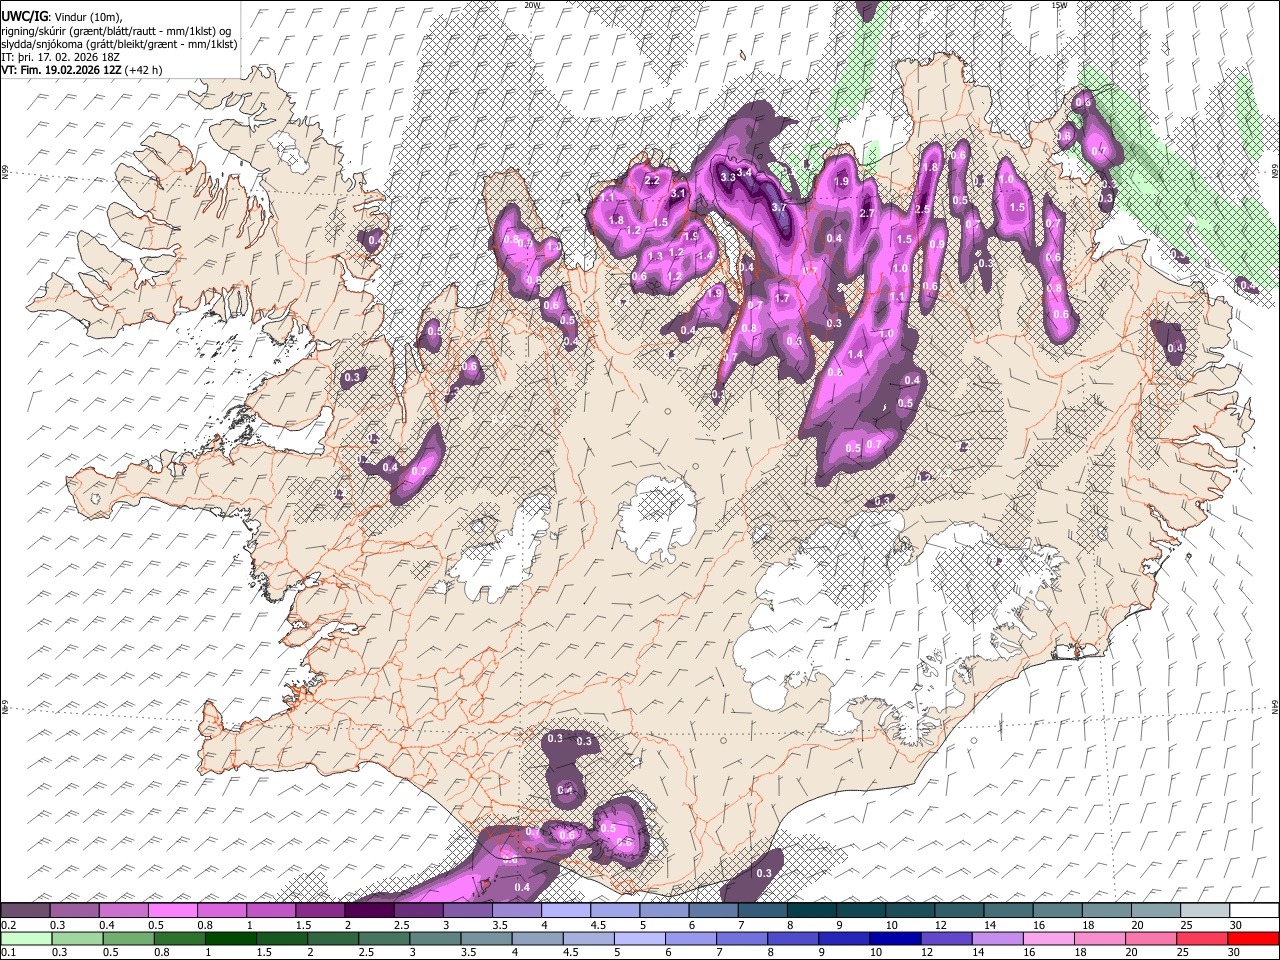Click the bright pink 0.5–0.8 upper legend swatch

(172, 911)
